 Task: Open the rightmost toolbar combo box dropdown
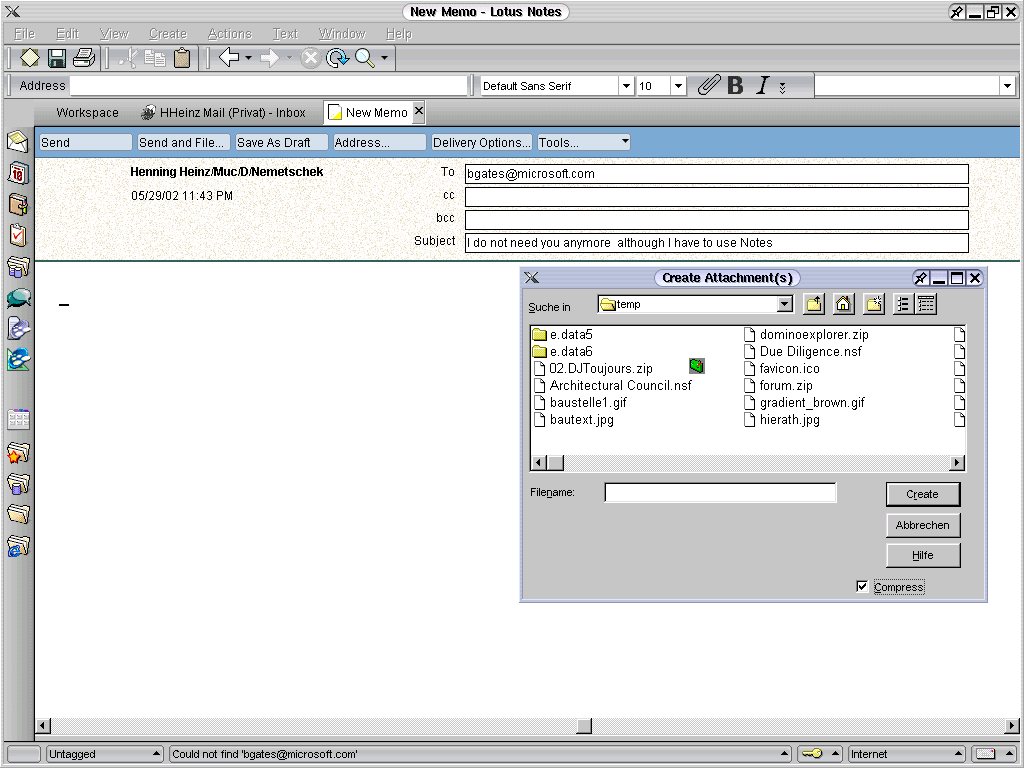point(1008,86)
